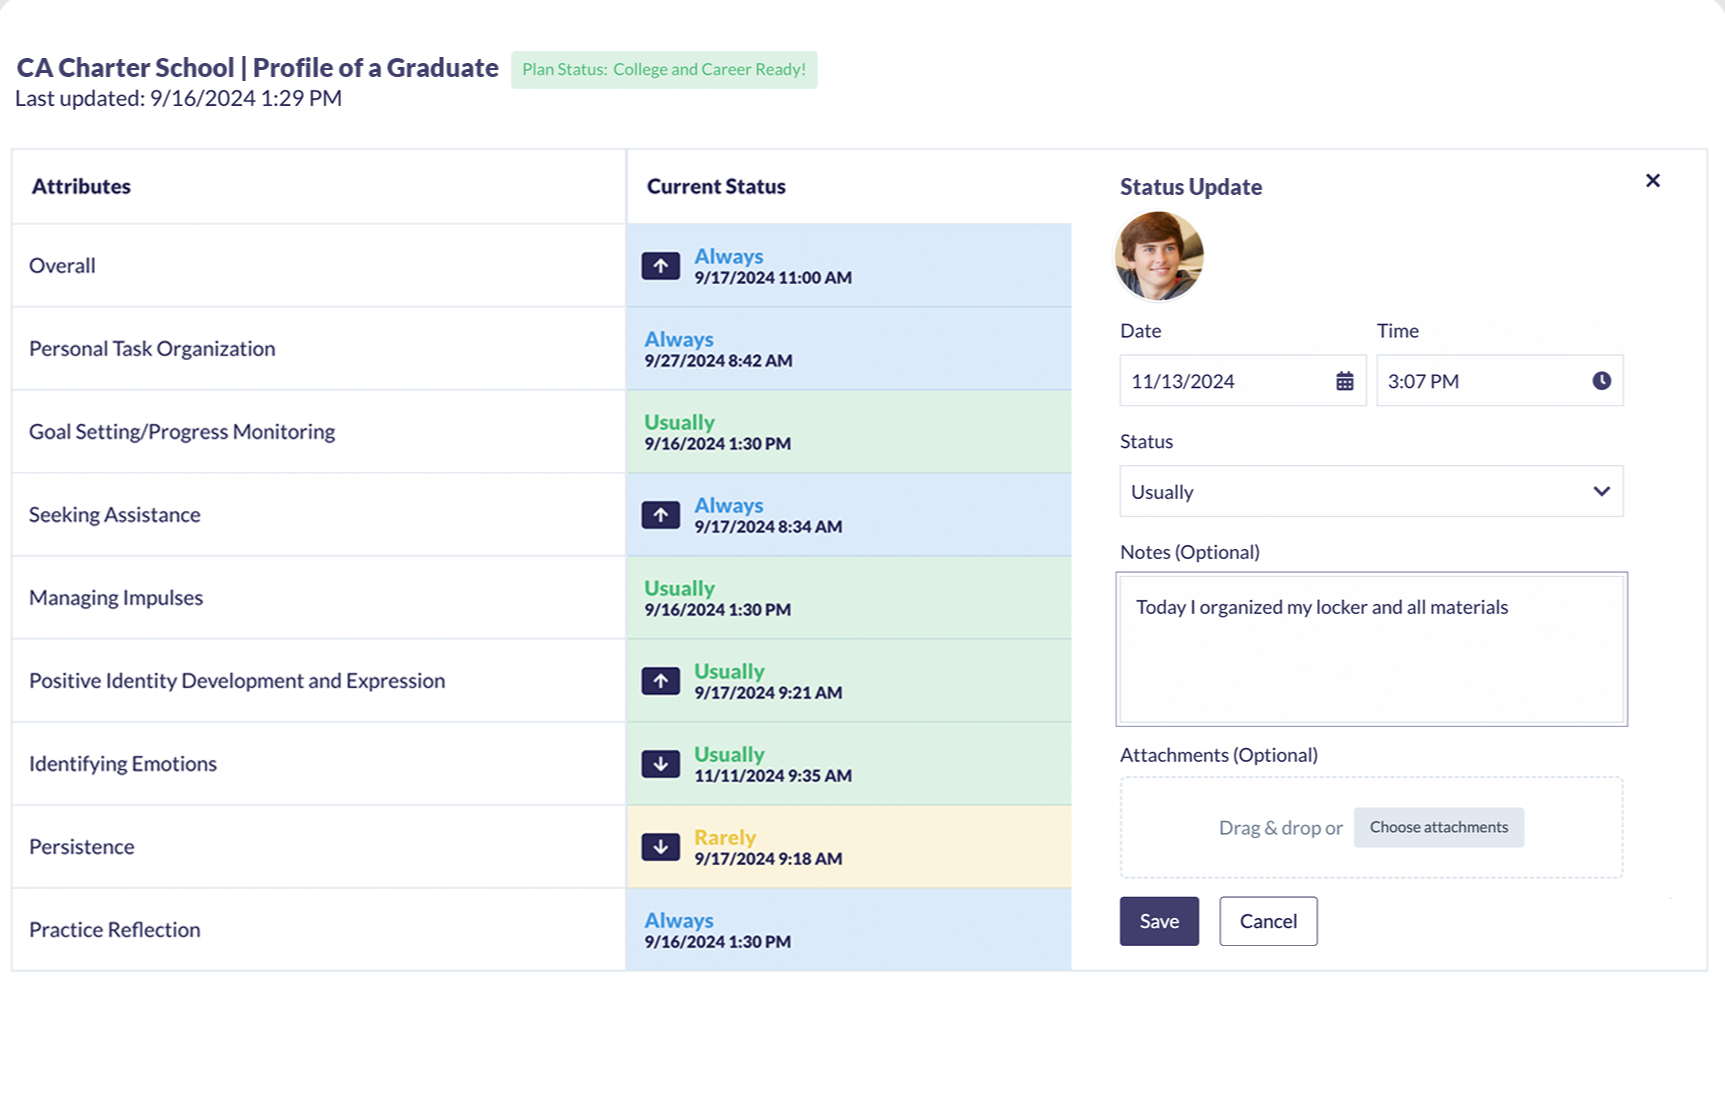
Task: Click the Status dropdown chevron arrow
Action: coord(1601,492)
